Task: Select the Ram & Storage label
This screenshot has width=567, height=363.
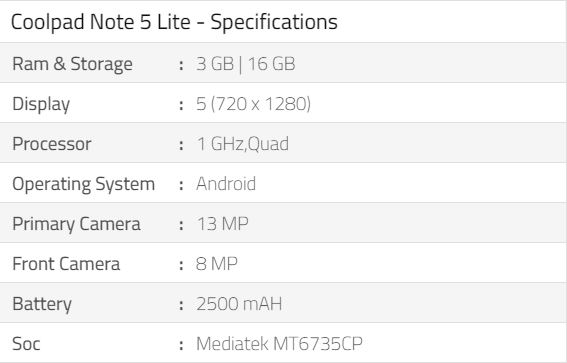Action: [x=72, y=64]
